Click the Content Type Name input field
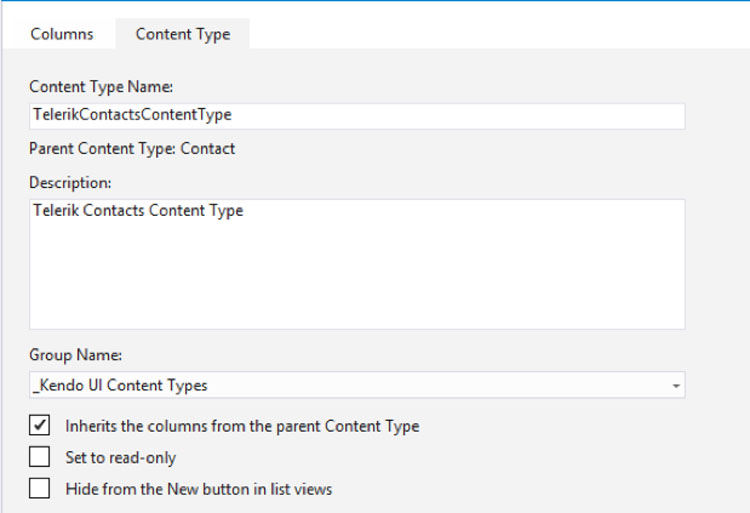This screenshot has height=513, width=750. 357,116
